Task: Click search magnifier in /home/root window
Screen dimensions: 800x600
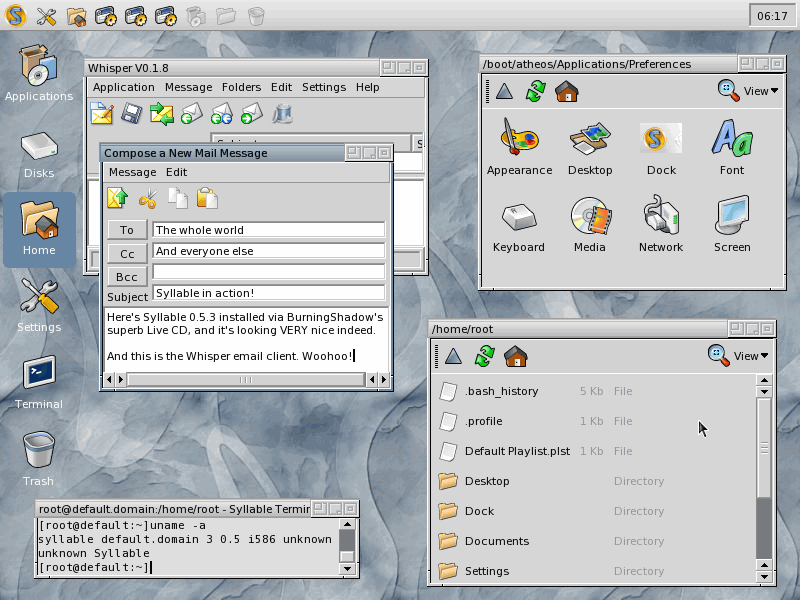Action: [x=718, y=356]
